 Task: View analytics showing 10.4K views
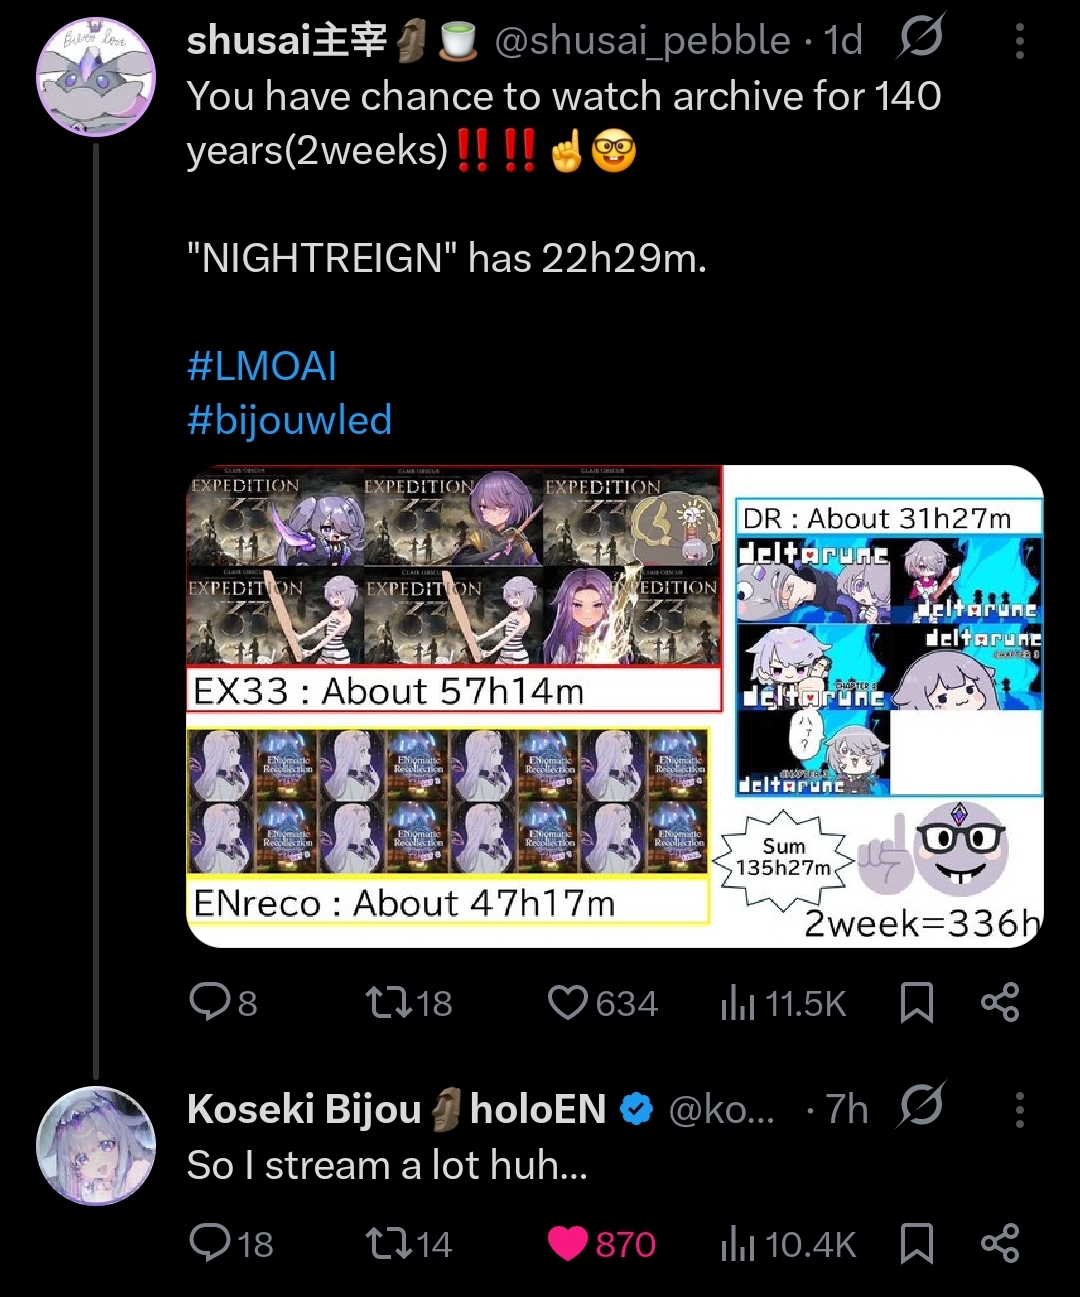[x=789, y=1244]
